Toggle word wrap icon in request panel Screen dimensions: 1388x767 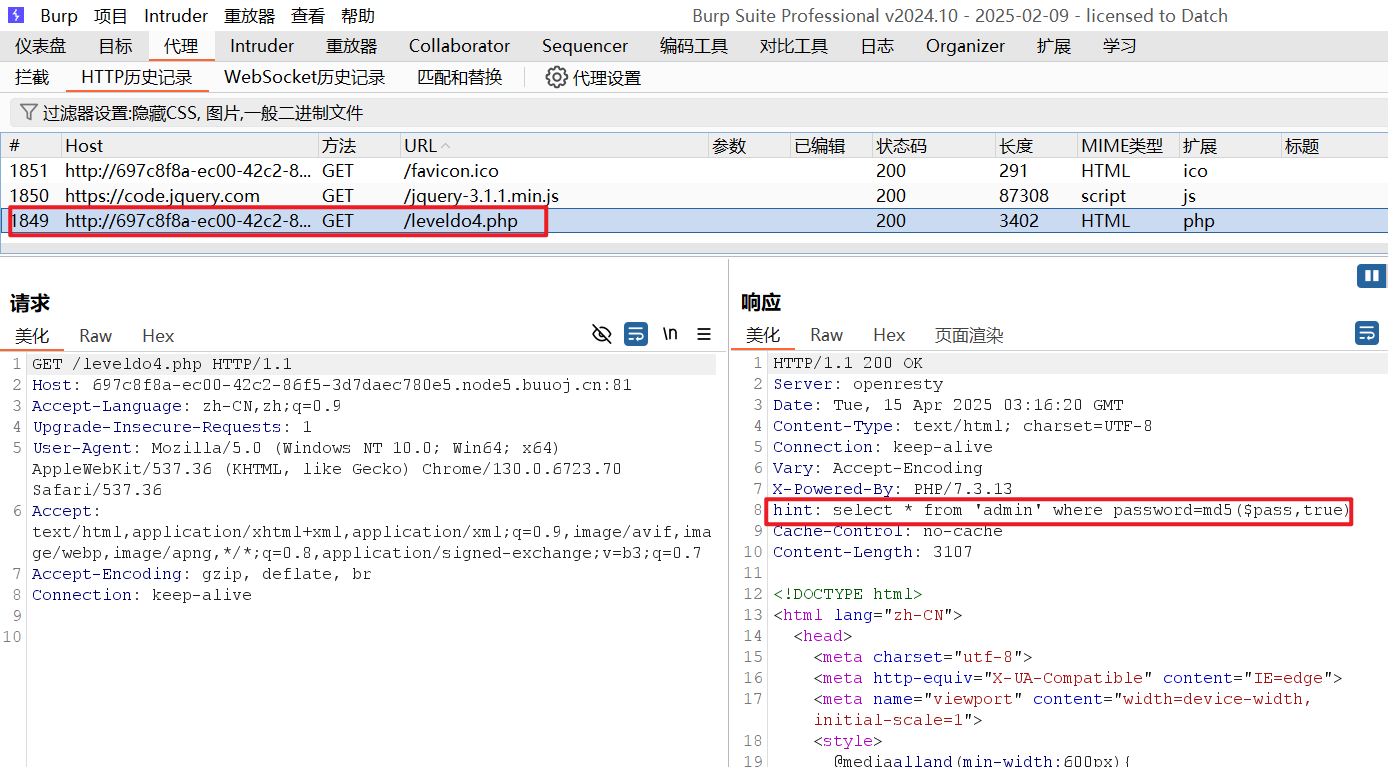point(636,334)
